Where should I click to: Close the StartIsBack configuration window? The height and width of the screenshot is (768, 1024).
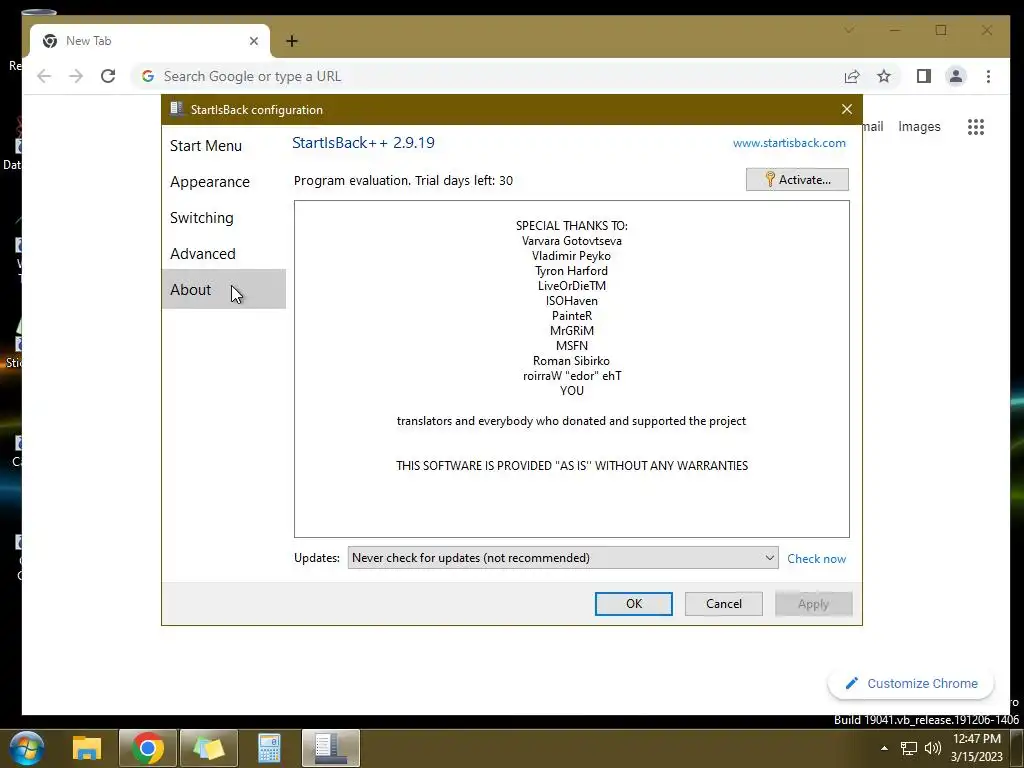click(x=846, y=109)
